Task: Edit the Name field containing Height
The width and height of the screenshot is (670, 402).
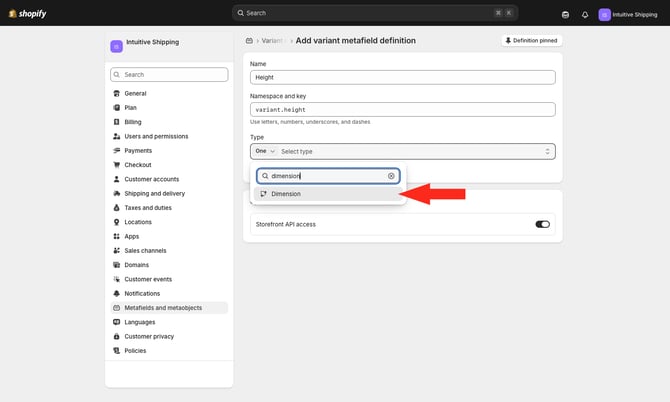Action: click(x=403, y=77)
